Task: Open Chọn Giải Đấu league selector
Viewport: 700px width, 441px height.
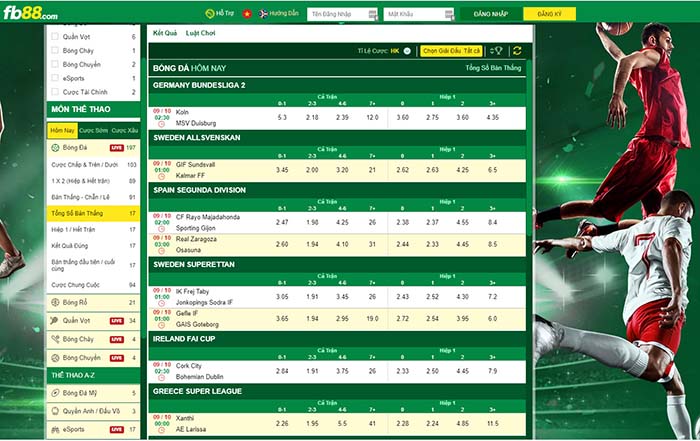Action: click(450, 50)
